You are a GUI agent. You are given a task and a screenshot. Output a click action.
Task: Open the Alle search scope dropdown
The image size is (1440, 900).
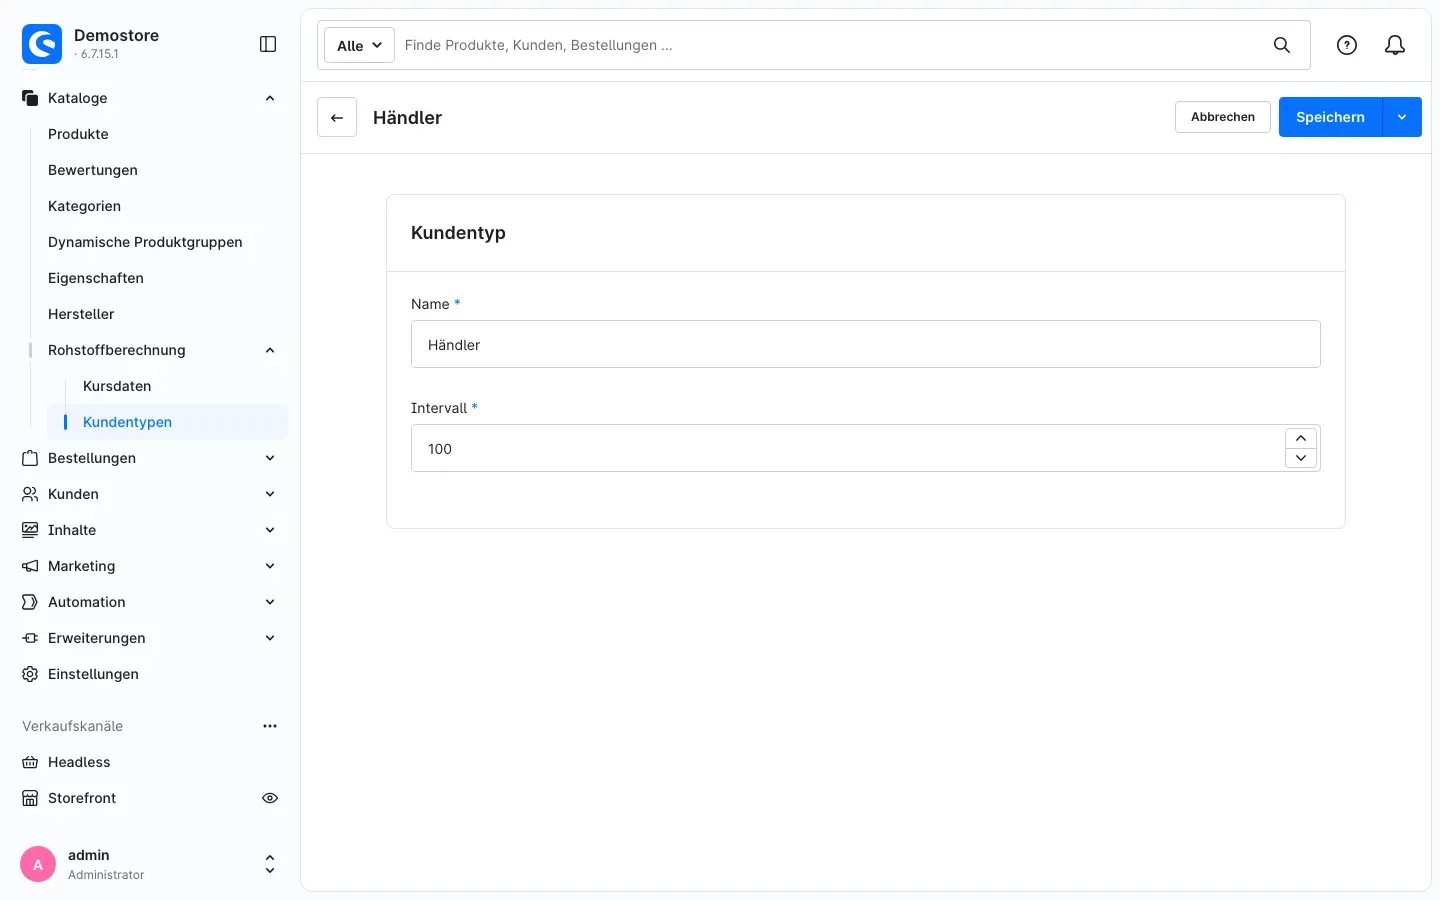[x=359, y=45]
